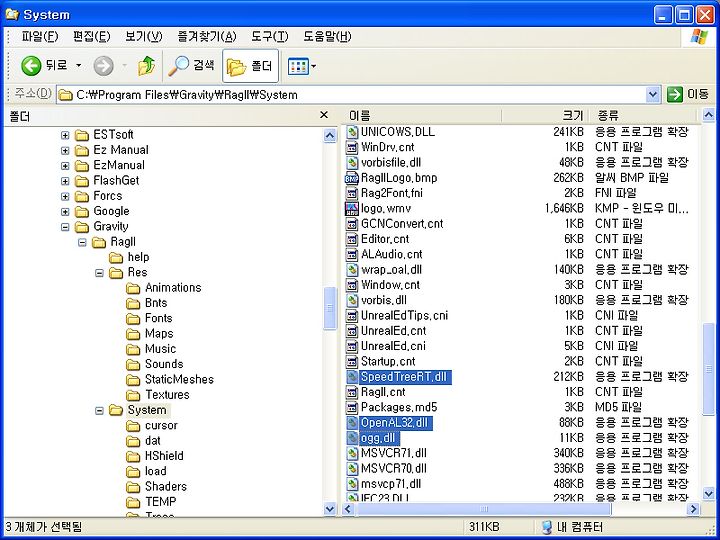Select the file name vorbisfile.dll

coord(391,163)
